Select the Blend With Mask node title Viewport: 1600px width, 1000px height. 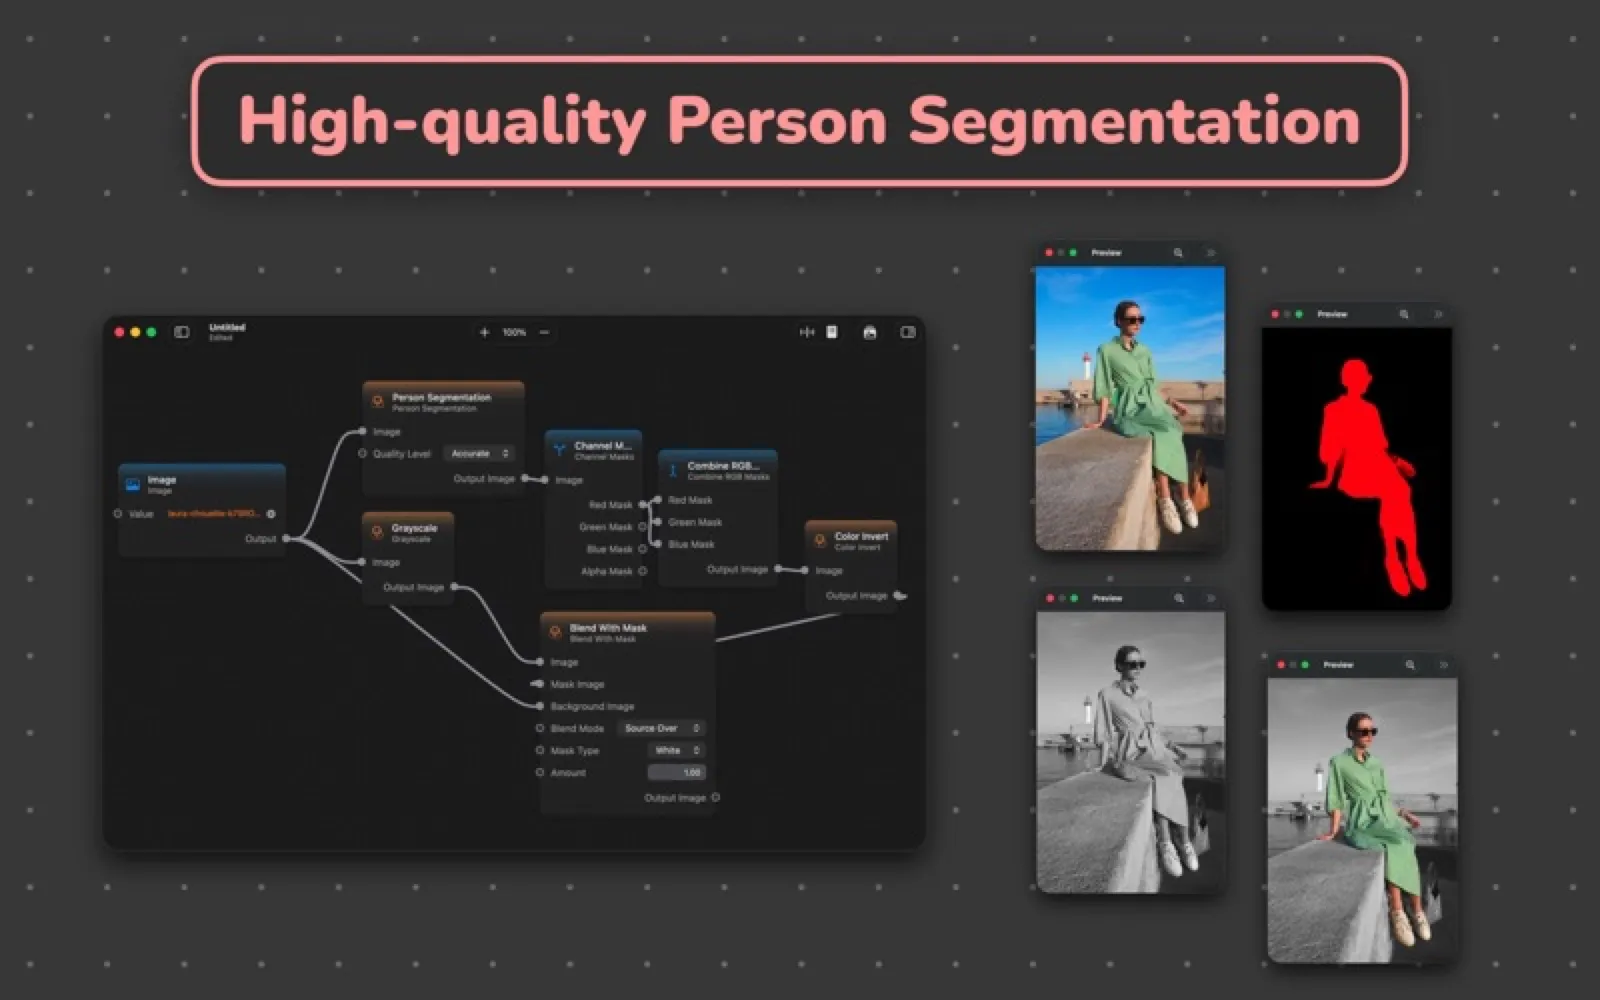(608, 628)
